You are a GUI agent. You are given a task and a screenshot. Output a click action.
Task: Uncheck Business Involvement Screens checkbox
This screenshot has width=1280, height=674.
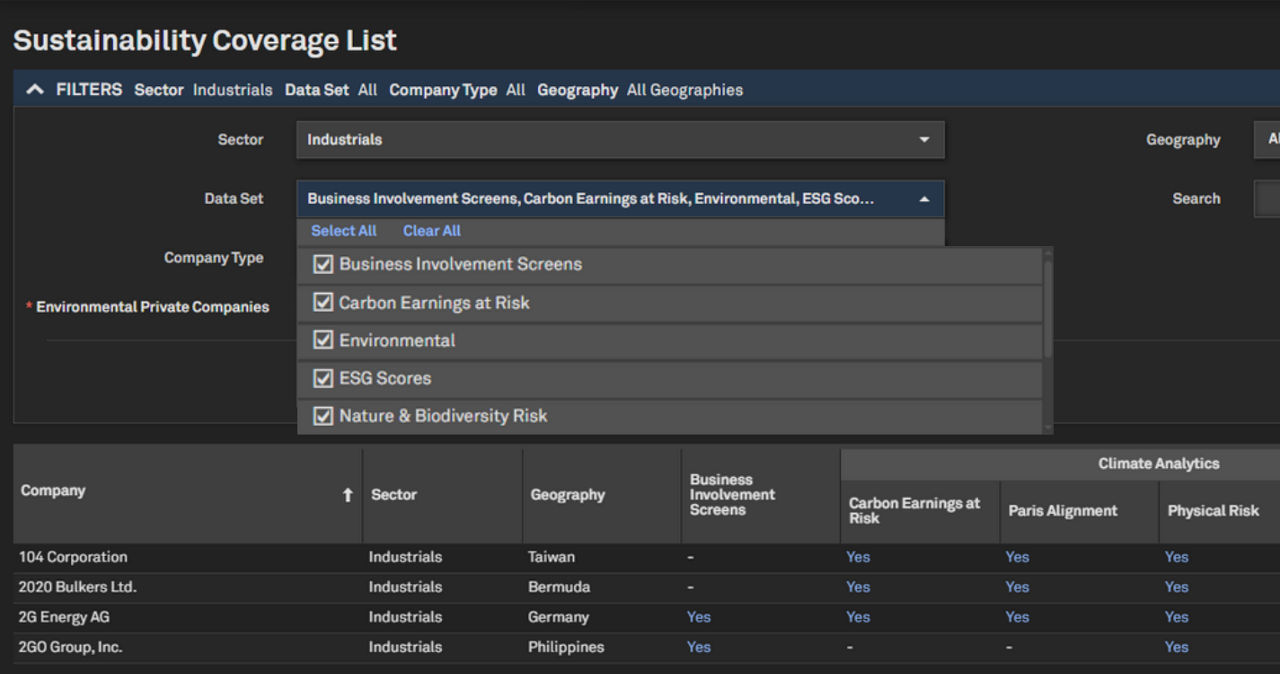(x=323, y=265)
